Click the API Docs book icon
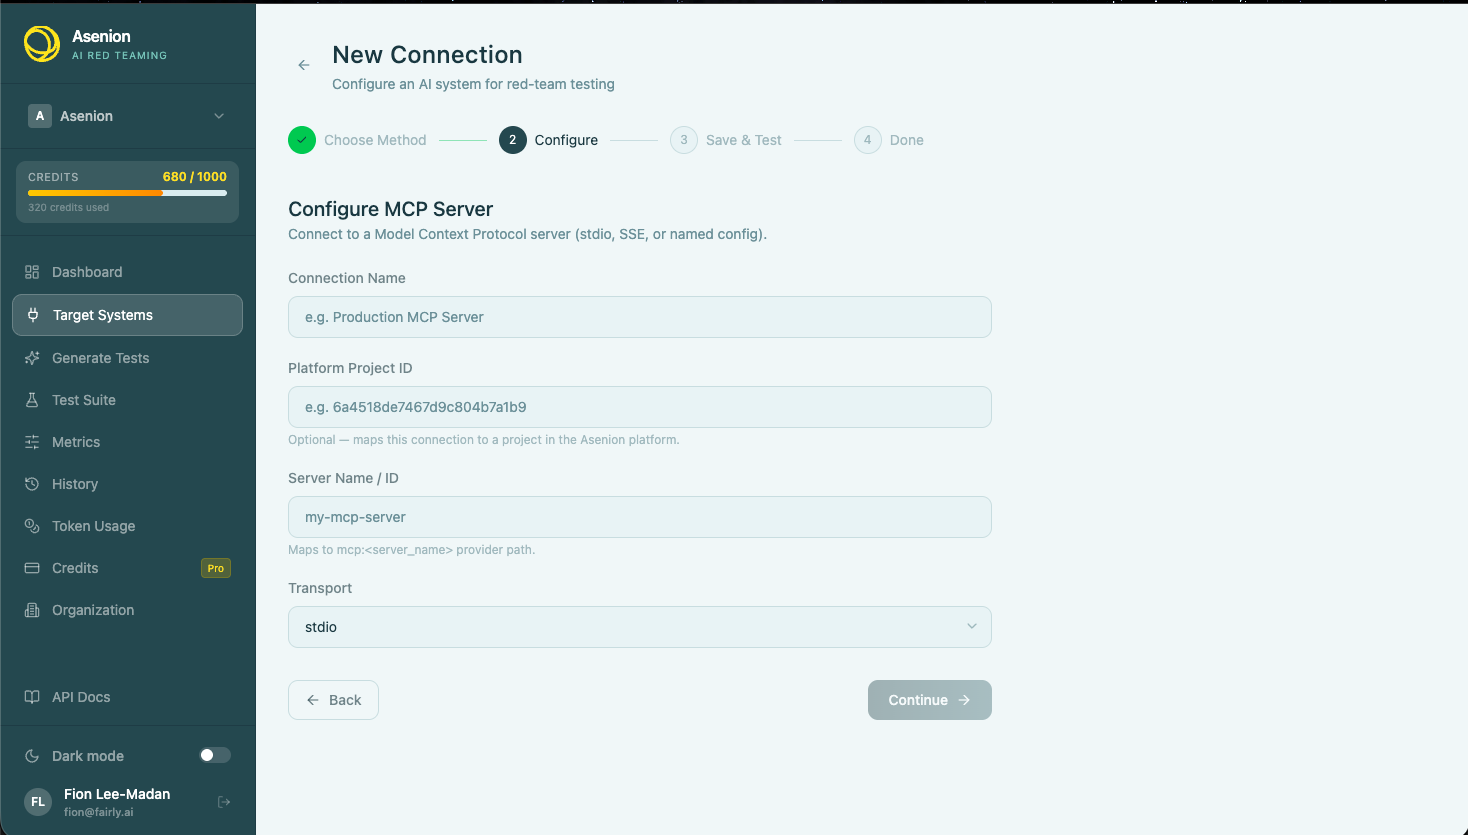The image size is (1468, 835). pyautogui.click(x=32, y=697)
